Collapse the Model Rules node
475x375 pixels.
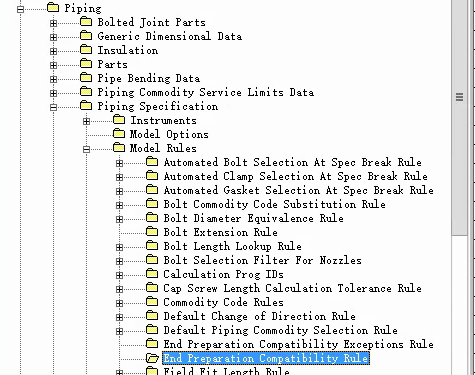point(86,149)
